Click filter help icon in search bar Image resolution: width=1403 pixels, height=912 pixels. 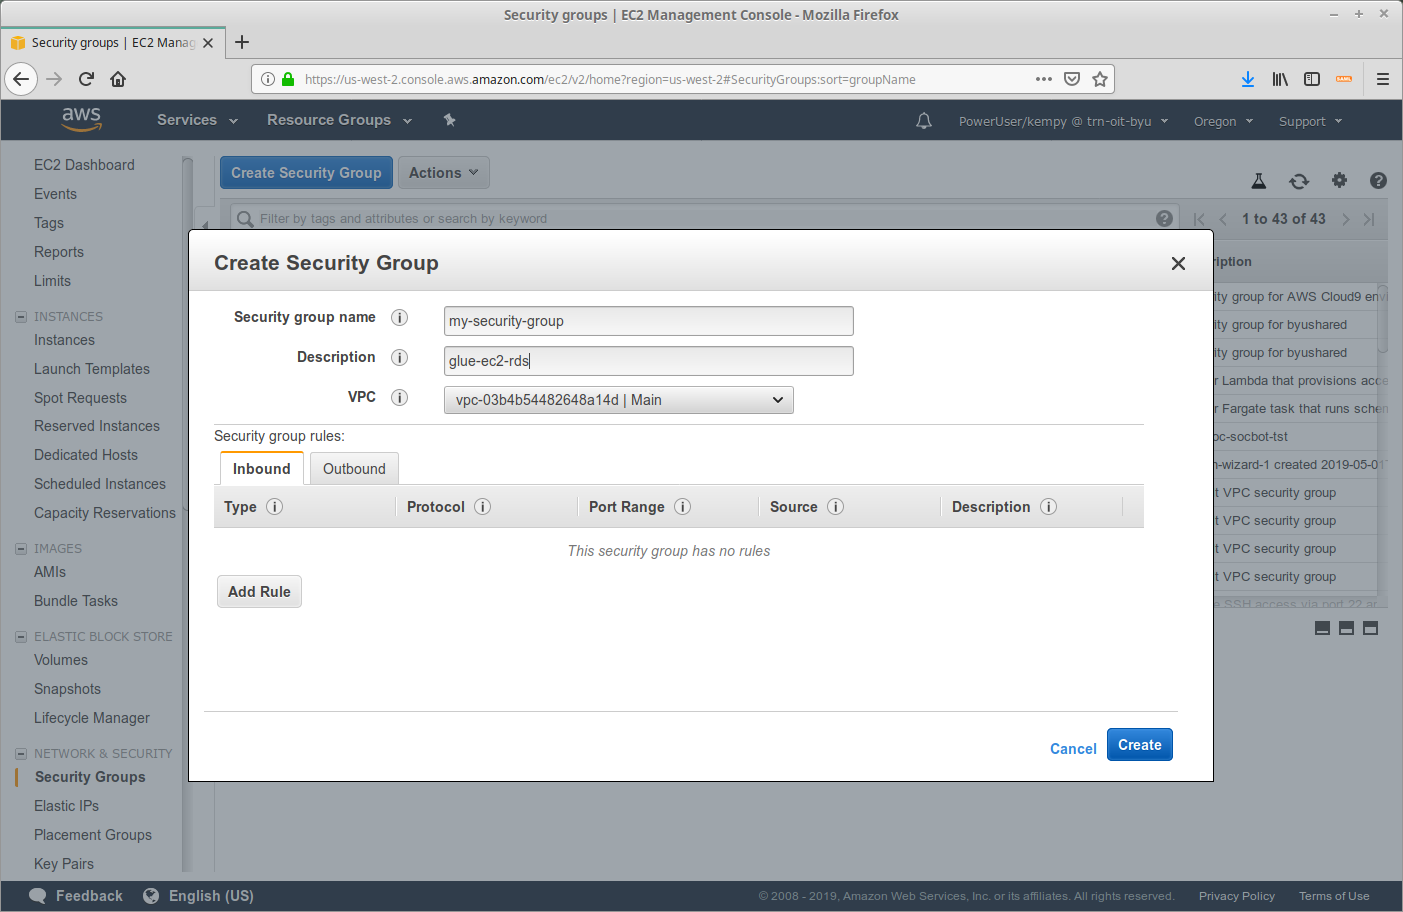point(1164,218)
